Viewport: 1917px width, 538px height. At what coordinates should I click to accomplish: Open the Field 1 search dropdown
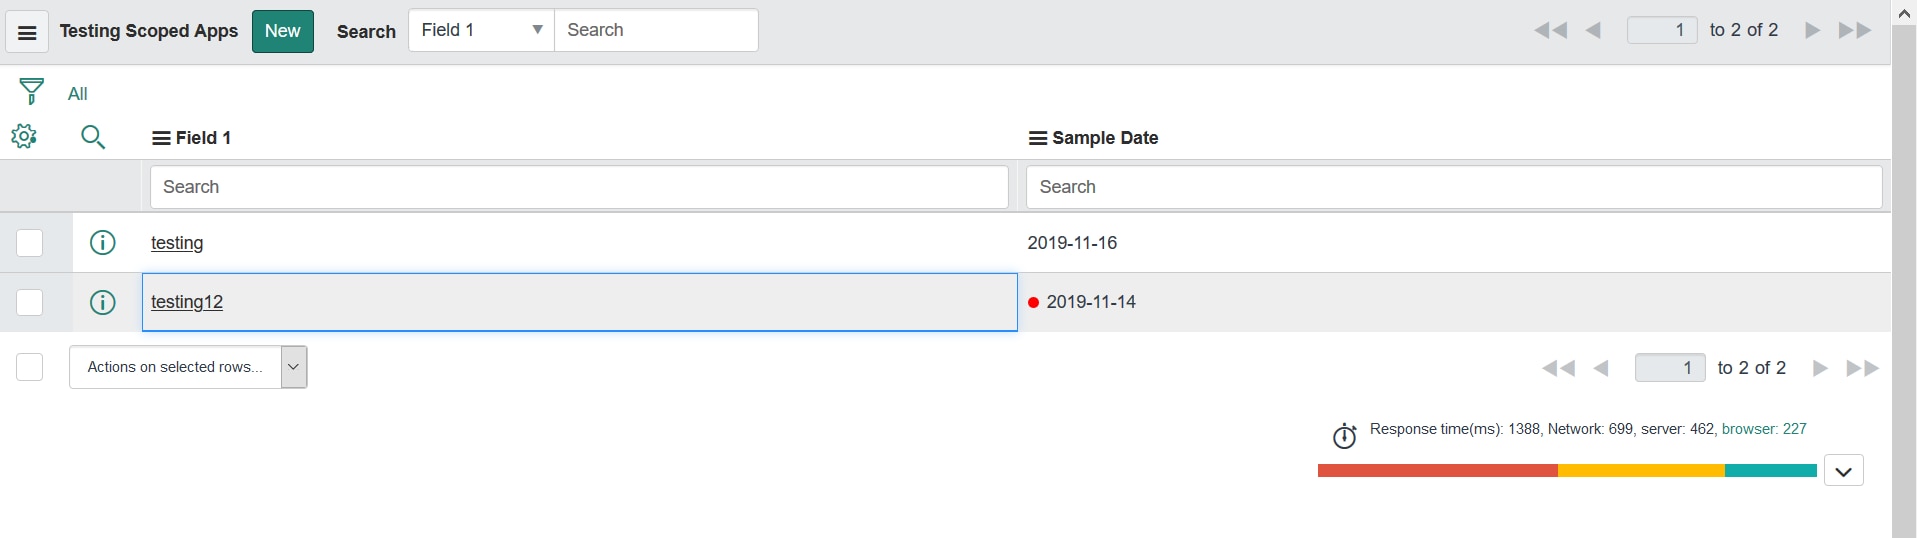[481, 30]
